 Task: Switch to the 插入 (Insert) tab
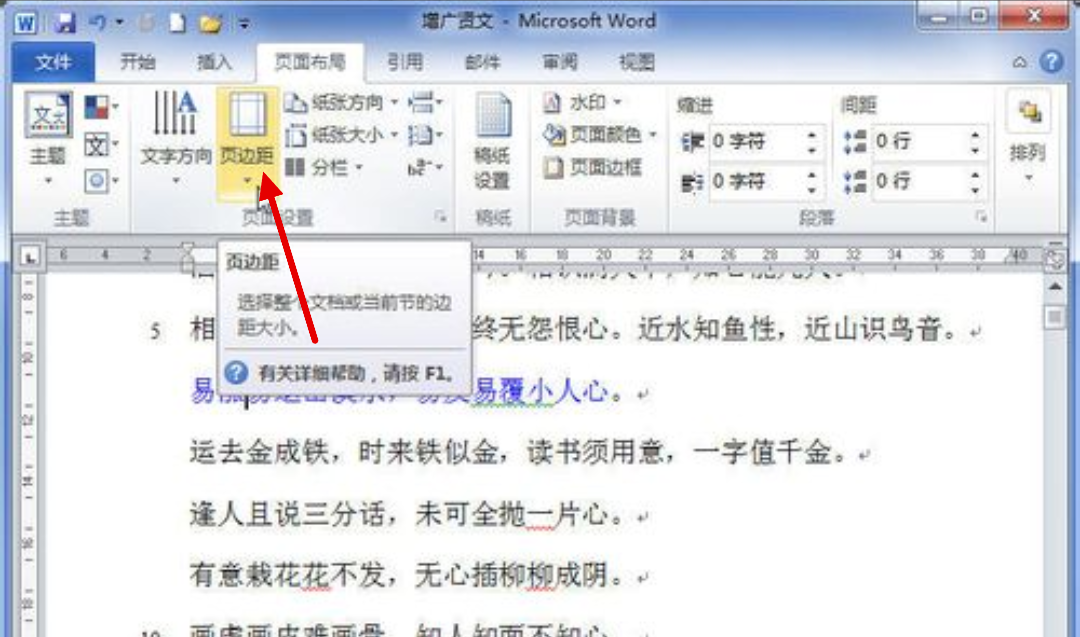(214, 63)
